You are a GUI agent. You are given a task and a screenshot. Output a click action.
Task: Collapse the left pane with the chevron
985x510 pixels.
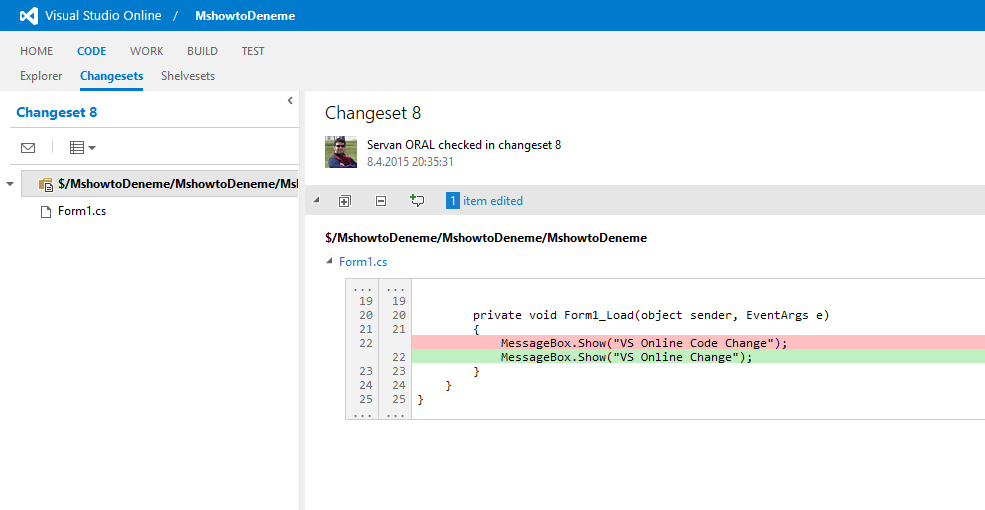290,100
